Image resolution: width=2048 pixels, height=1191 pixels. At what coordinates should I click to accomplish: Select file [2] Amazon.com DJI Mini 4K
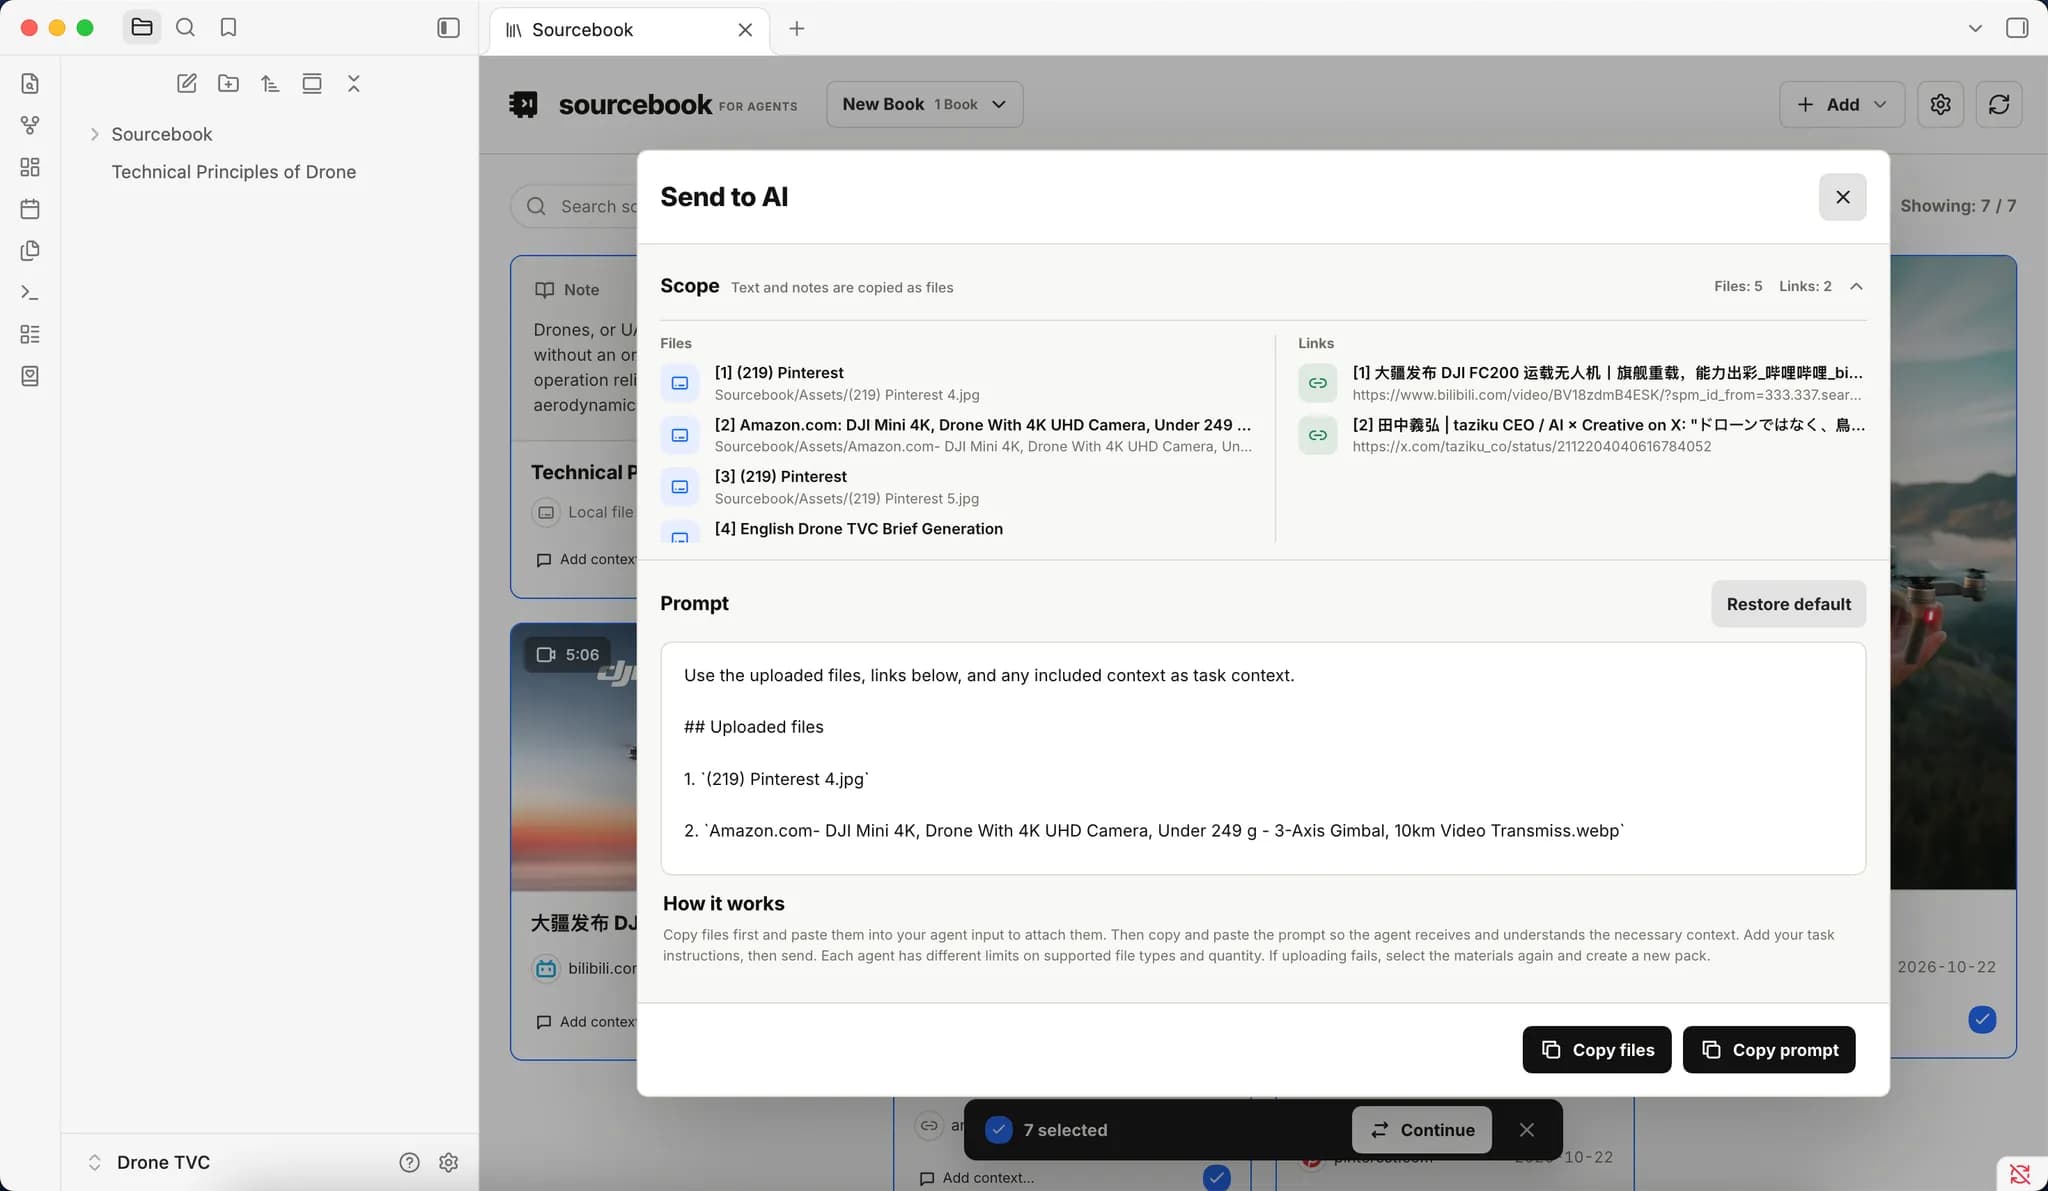(x=957, y=435)
